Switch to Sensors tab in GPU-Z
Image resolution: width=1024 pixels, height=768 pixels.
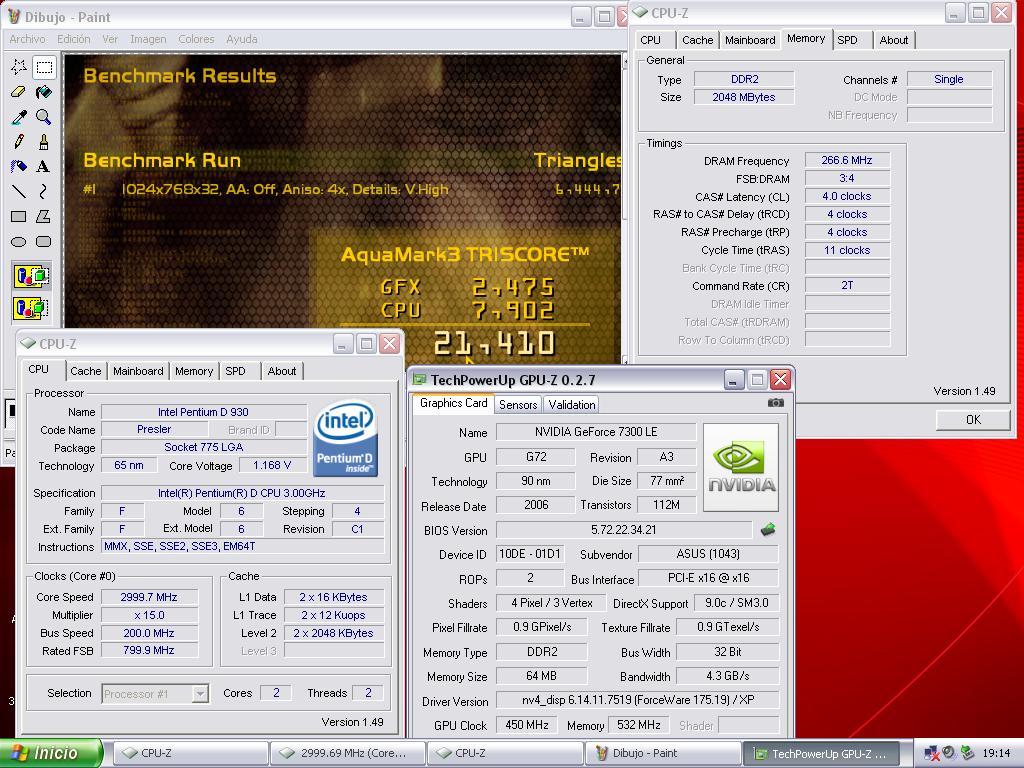pos(518,405)
